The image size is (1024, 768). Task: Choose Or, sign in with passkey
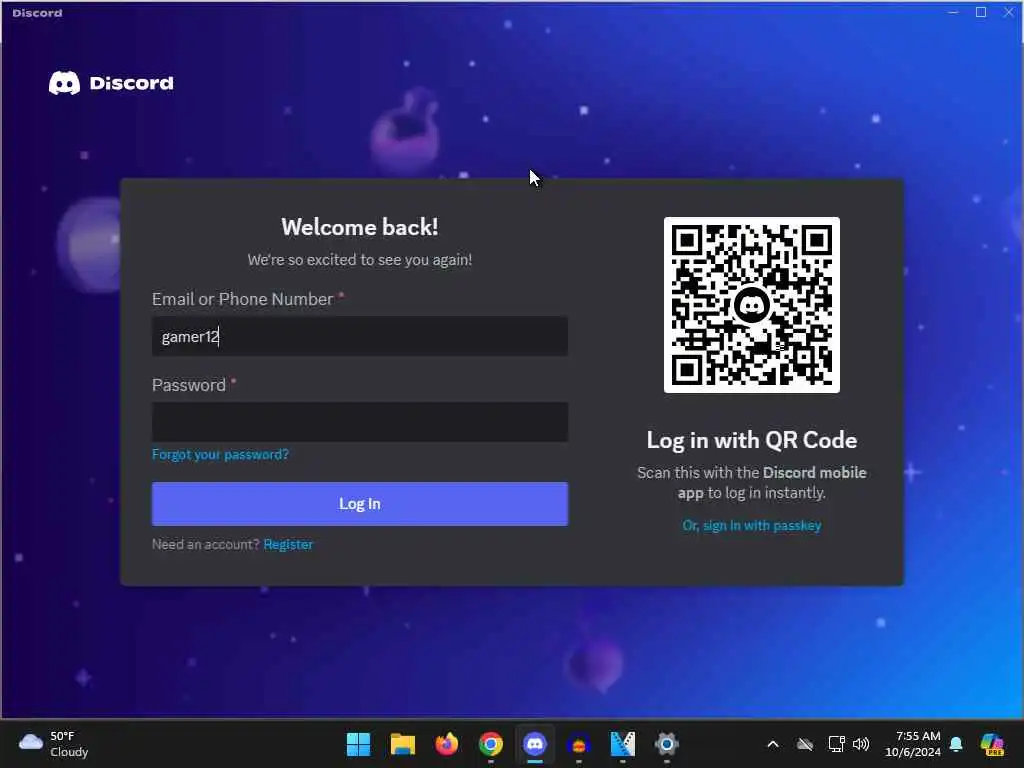click(x=752, y=525)
